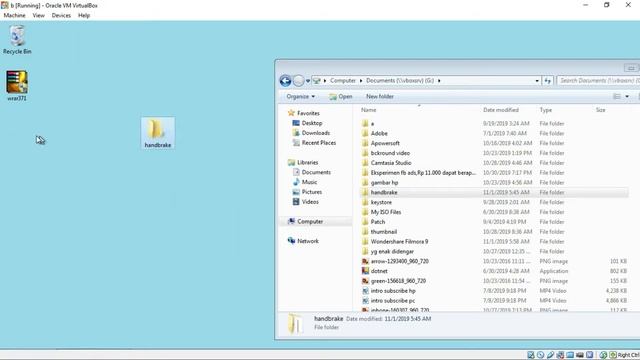Screen dimensions: 640x360
Task: Click the Open toolbar button
Action: coord(341,97)
